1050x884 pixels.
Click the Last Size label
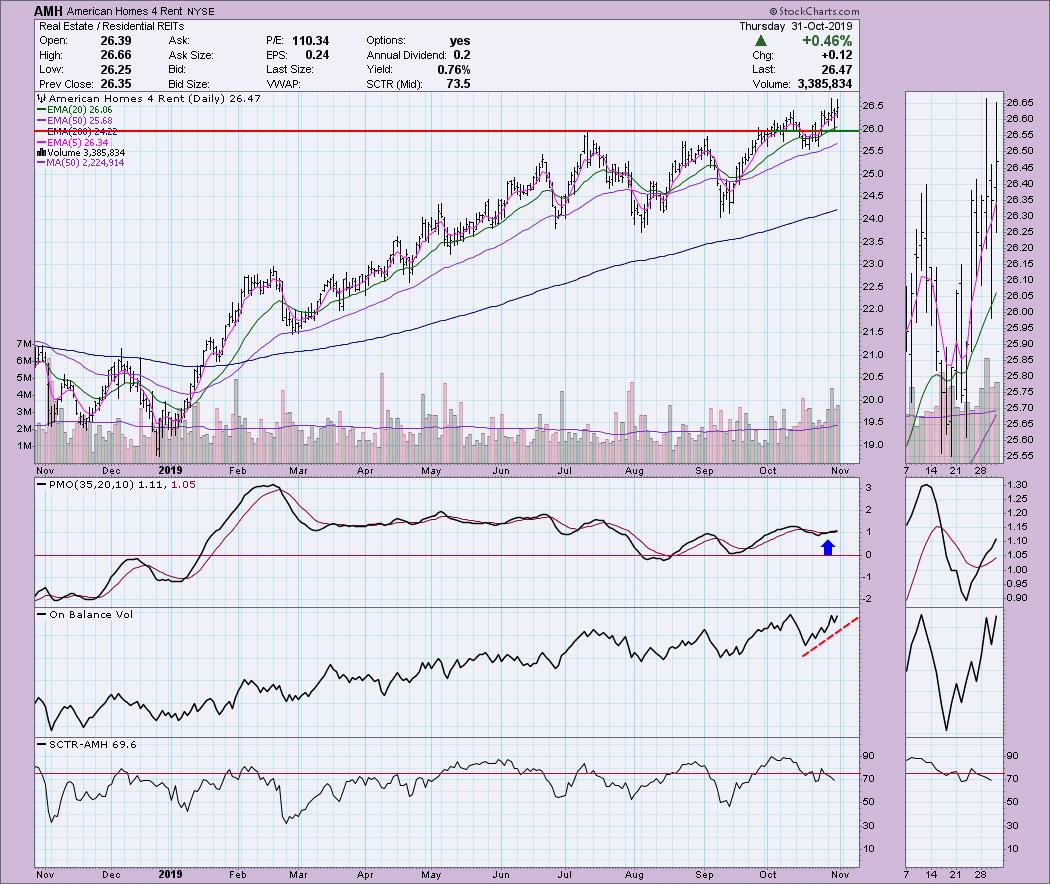[289, 70]
